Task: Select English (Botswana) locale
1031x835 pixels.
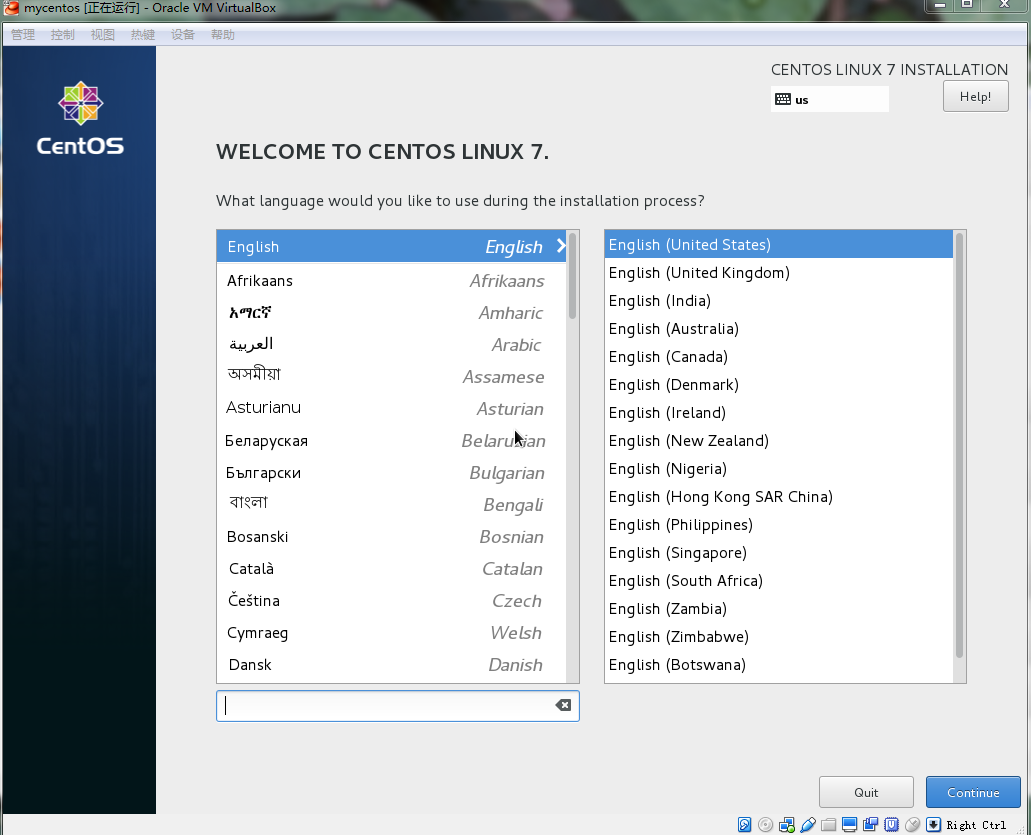Action: [779, 665]
